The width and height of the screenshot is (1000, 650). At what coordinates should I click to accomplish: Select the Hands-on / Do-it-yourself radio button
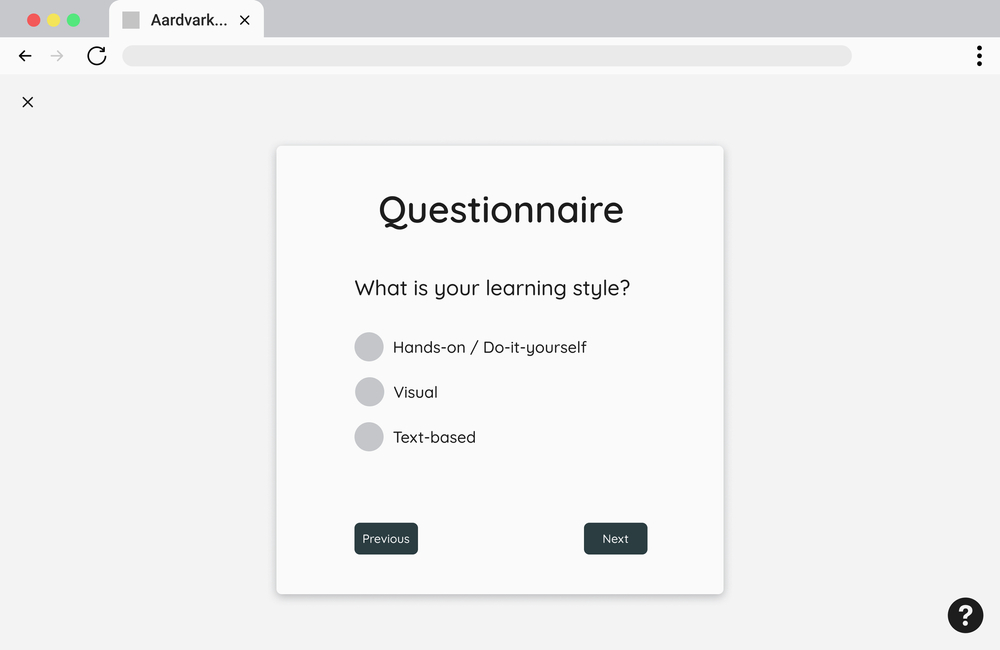(369, 347)
